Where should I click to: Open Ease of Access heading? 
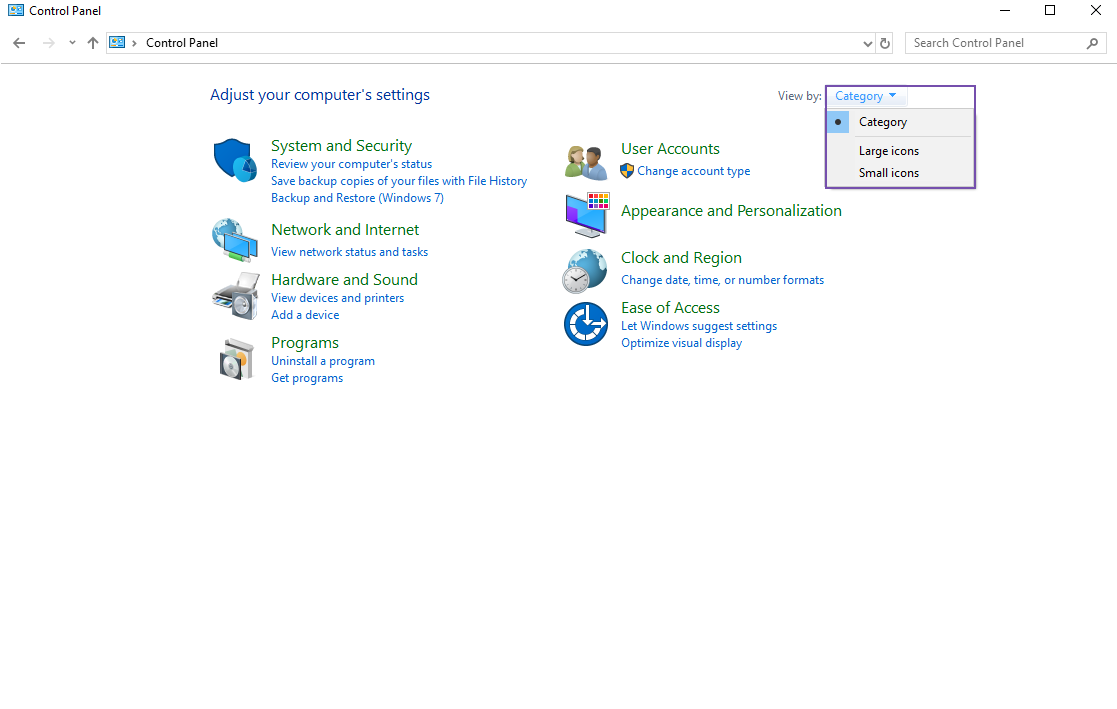(670, 308)
